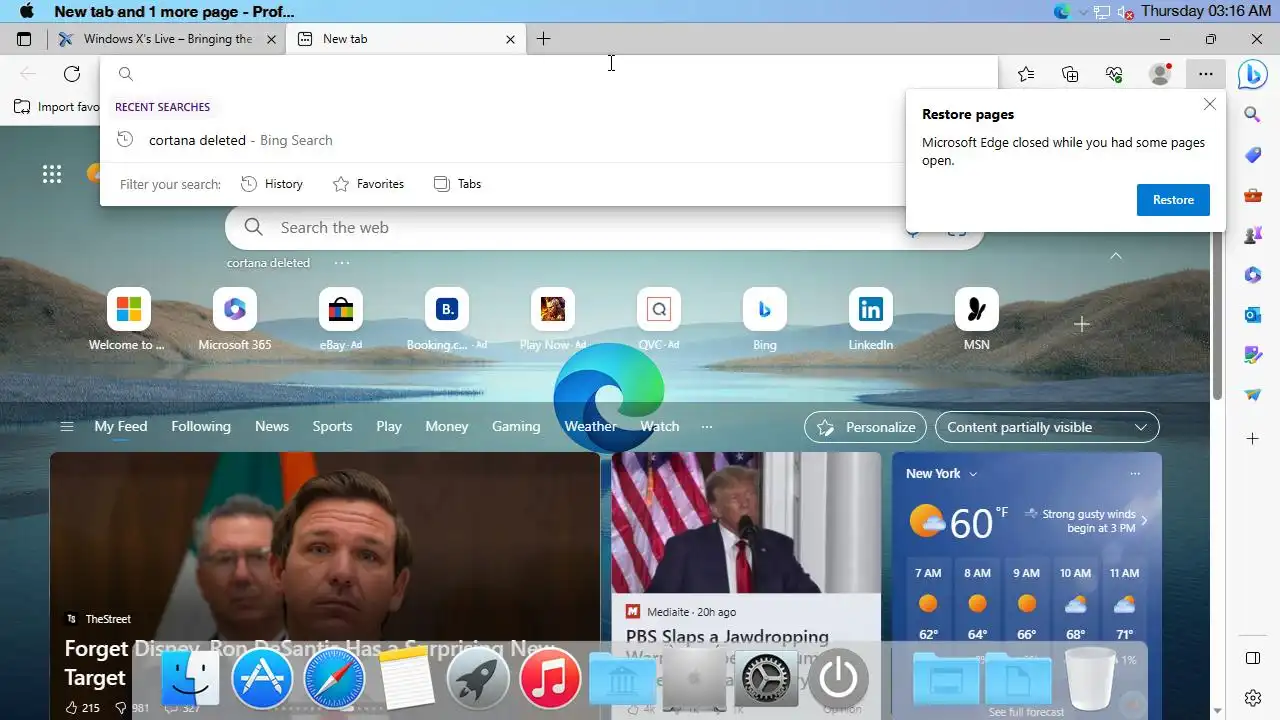Filter search by Tabs

pyautogui.click(x=457, y=184)
